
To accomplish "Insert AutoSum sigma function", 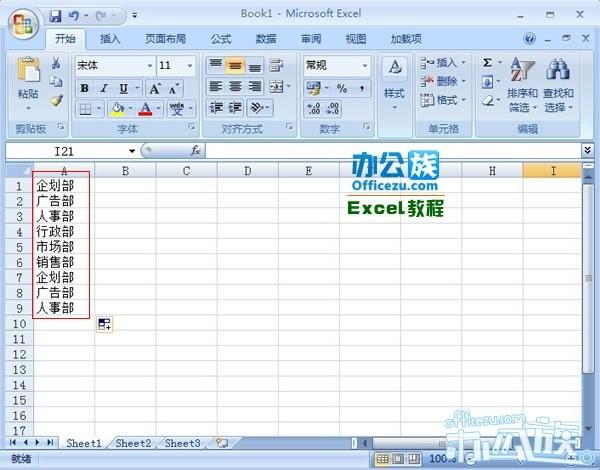I will (487, 62).
